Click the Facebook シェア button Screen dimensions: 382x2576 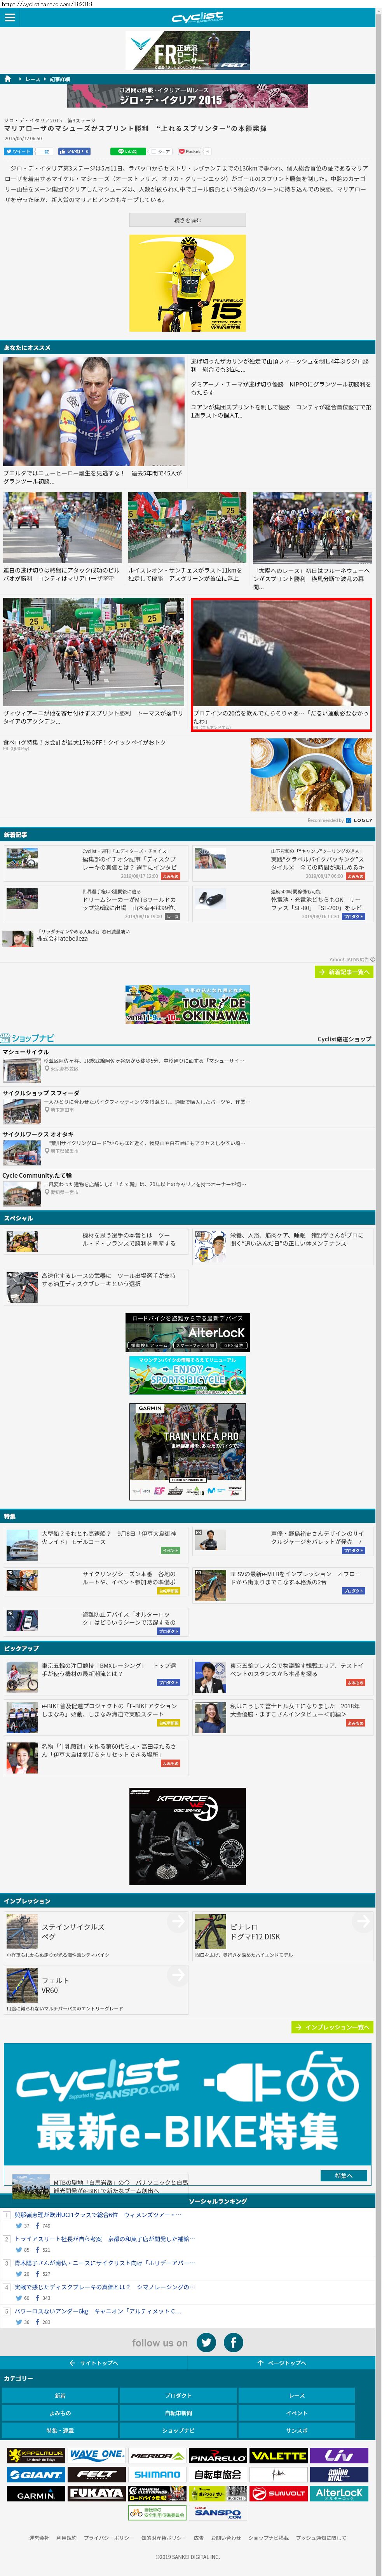[x=163, y=151]
